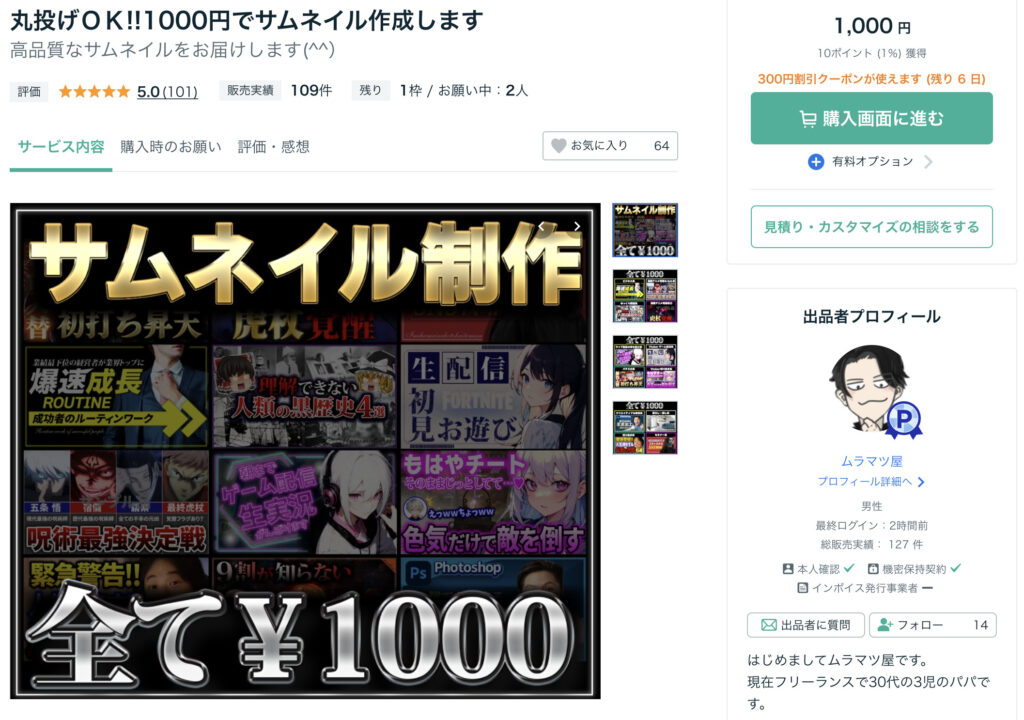Screen dimensions: 1024x720
Task: Click the add-person icon on フォロー button
Action: pos(884,625)
